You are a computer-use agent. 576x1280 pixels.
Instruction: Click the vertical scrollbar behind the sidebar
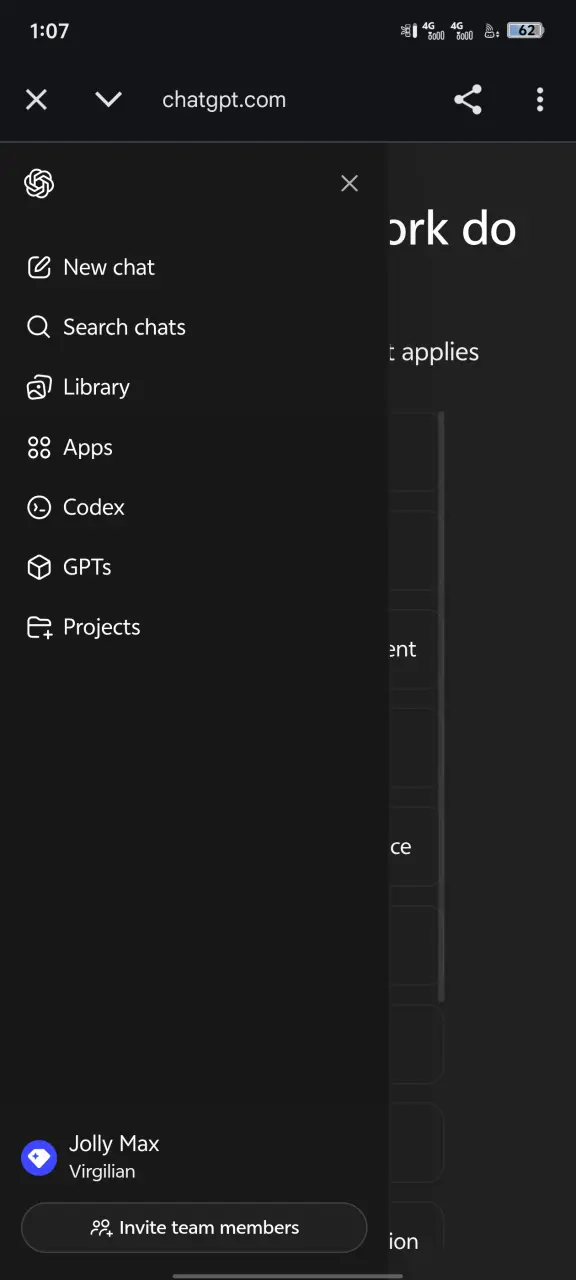click(x=441, y=705)
